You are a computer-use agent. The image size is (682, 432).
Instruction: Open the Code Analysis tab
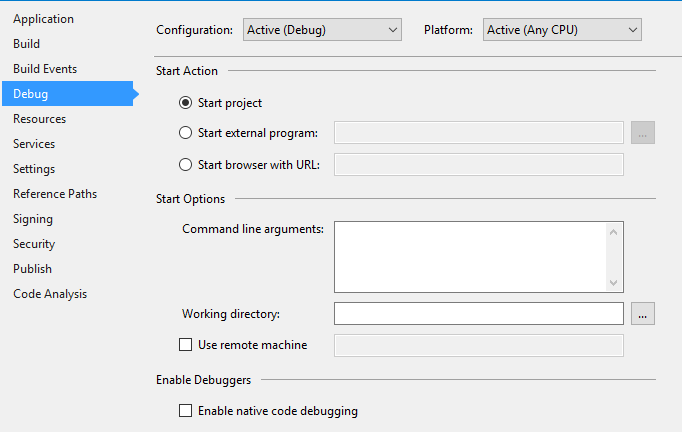(x=50, y=294)
